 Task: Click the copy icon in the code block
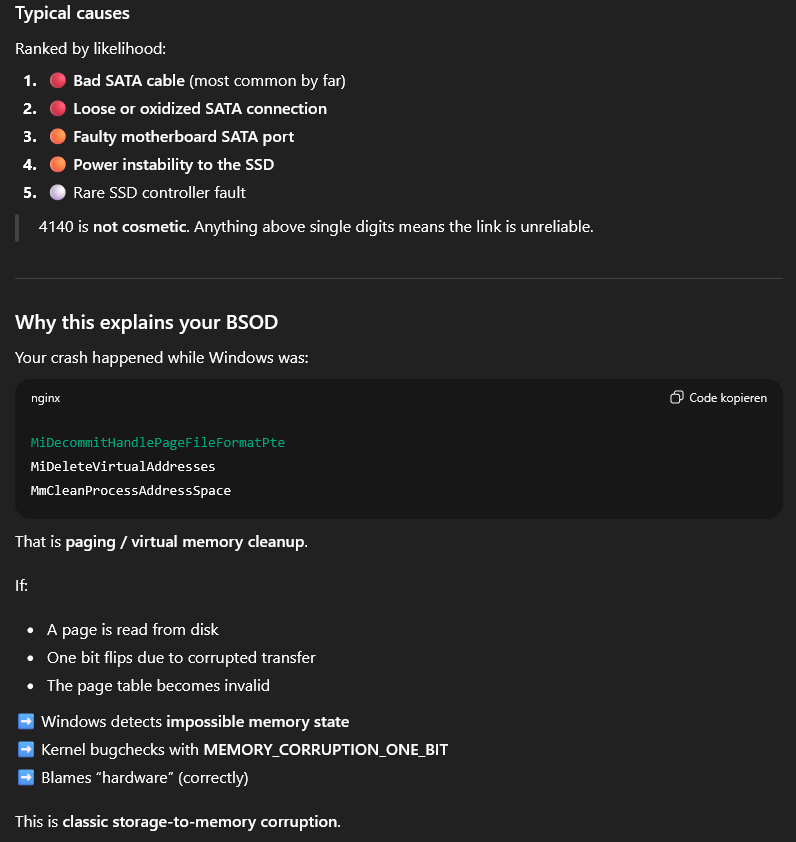click(x=677, y=398)
